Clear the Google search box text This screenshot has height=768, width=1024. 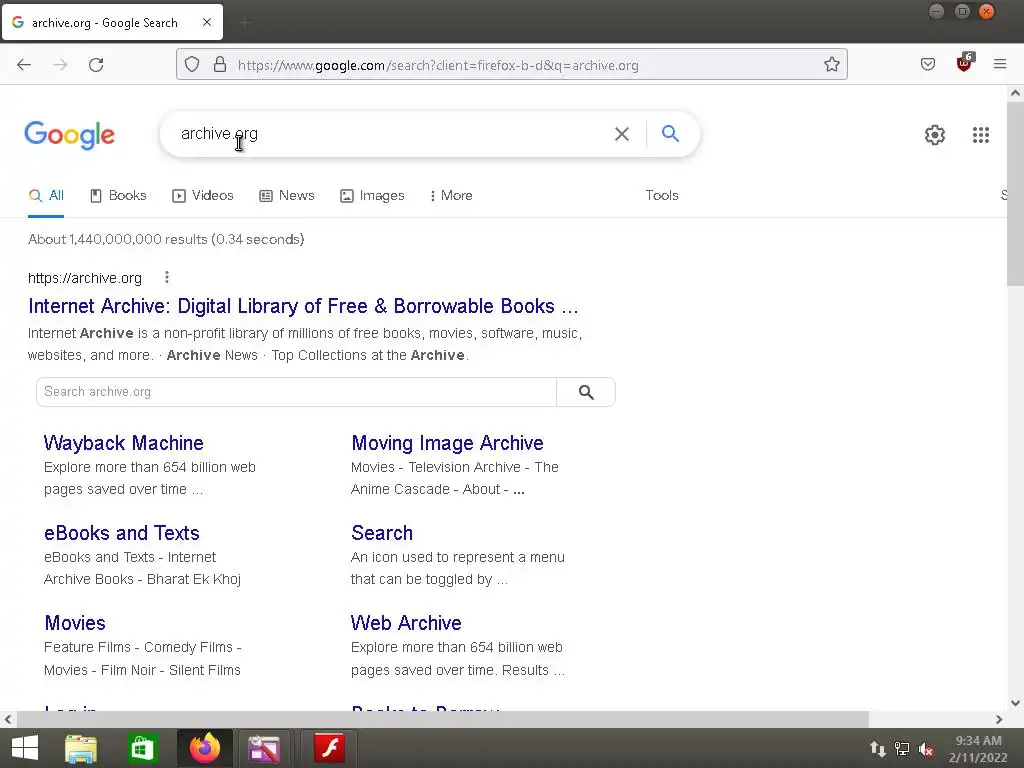[622, 134]
